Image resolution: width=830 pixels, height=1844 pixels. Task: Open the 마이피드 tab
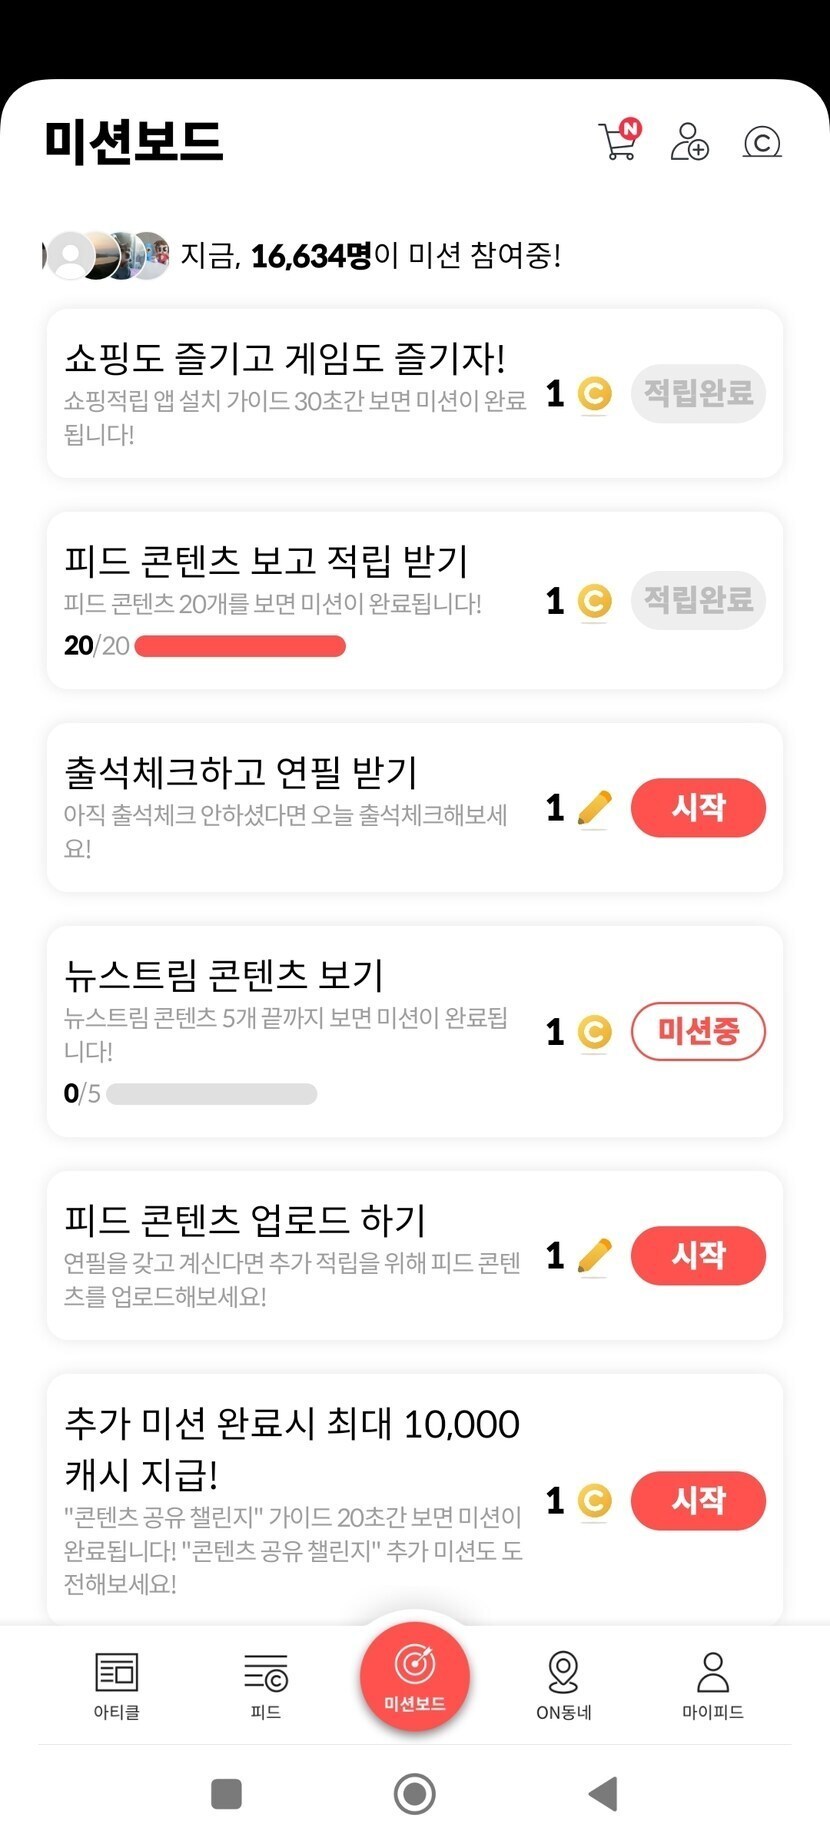tap(713, 1684)
